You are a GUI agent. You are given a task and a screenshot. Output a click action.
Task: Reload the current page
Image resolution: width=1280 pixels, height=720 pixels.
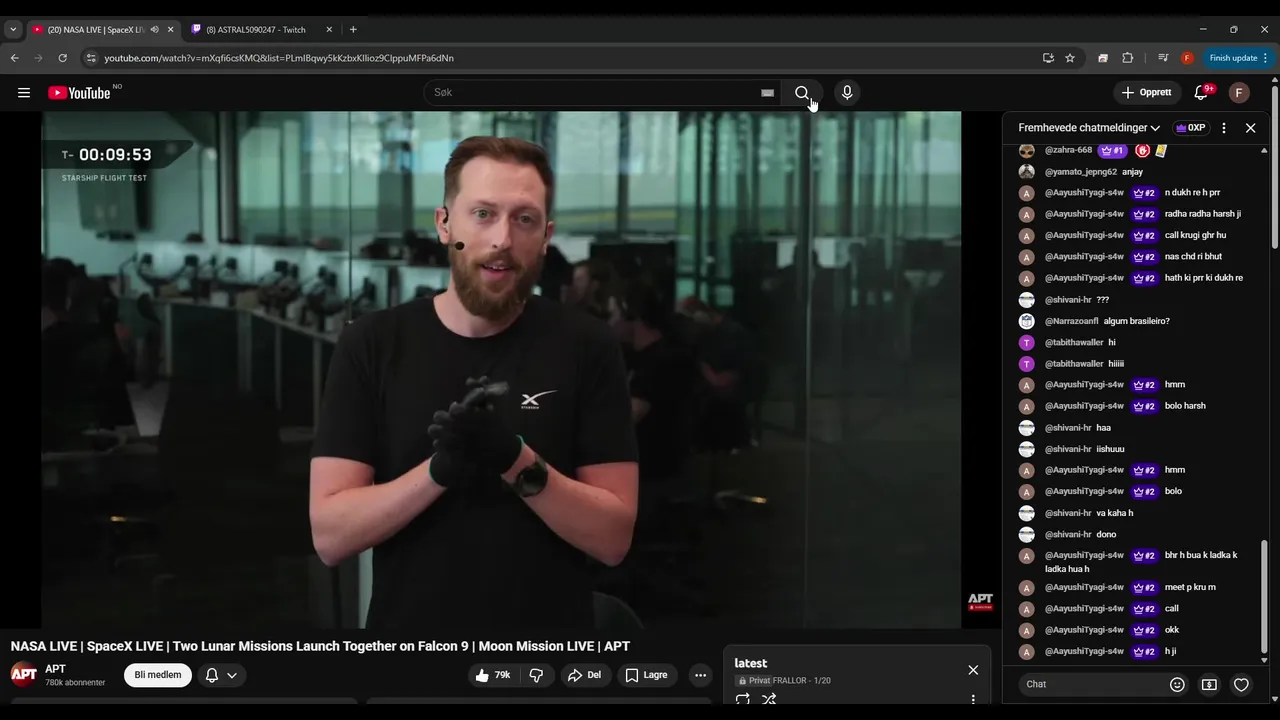coord(62,58)
